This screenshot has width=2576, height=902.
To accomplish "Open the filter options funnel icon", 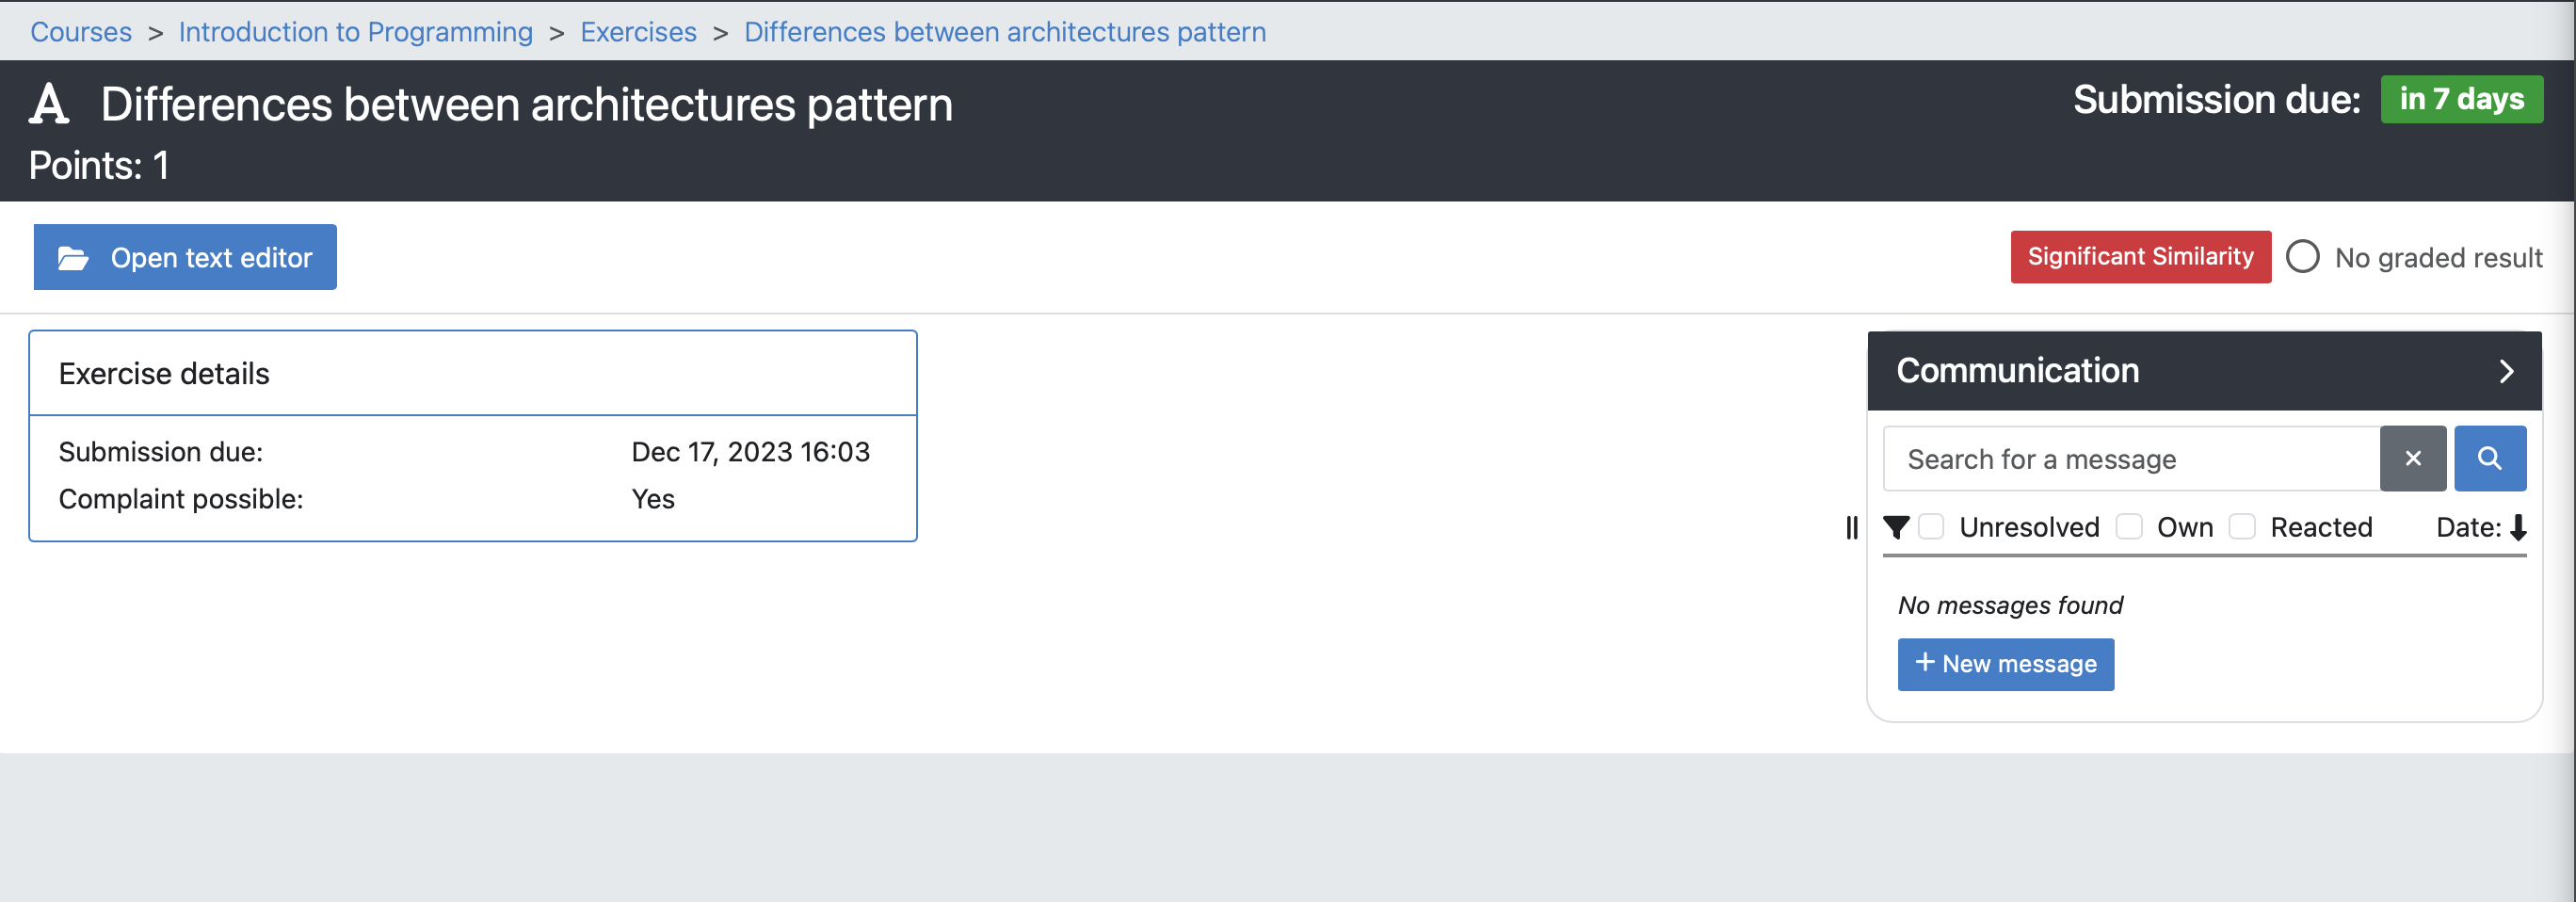I will (1895, 527).
